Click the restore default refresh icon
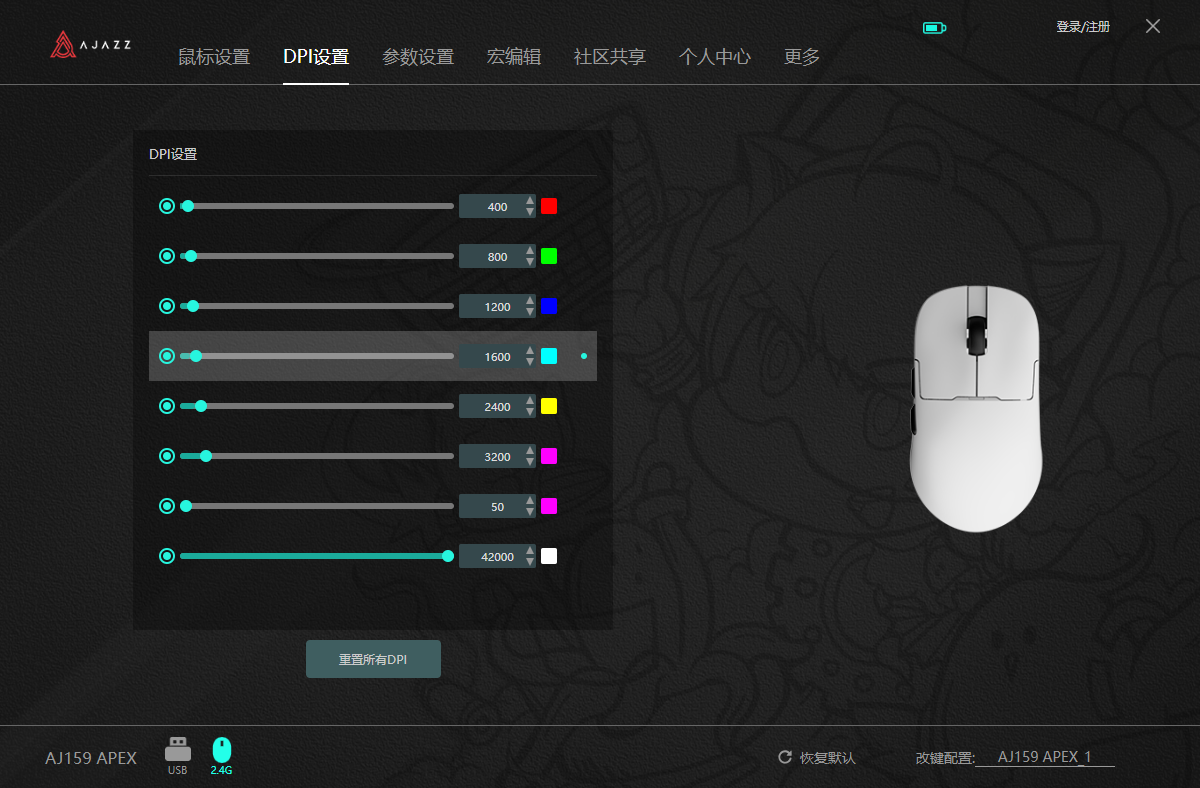 tap(785, 757)
